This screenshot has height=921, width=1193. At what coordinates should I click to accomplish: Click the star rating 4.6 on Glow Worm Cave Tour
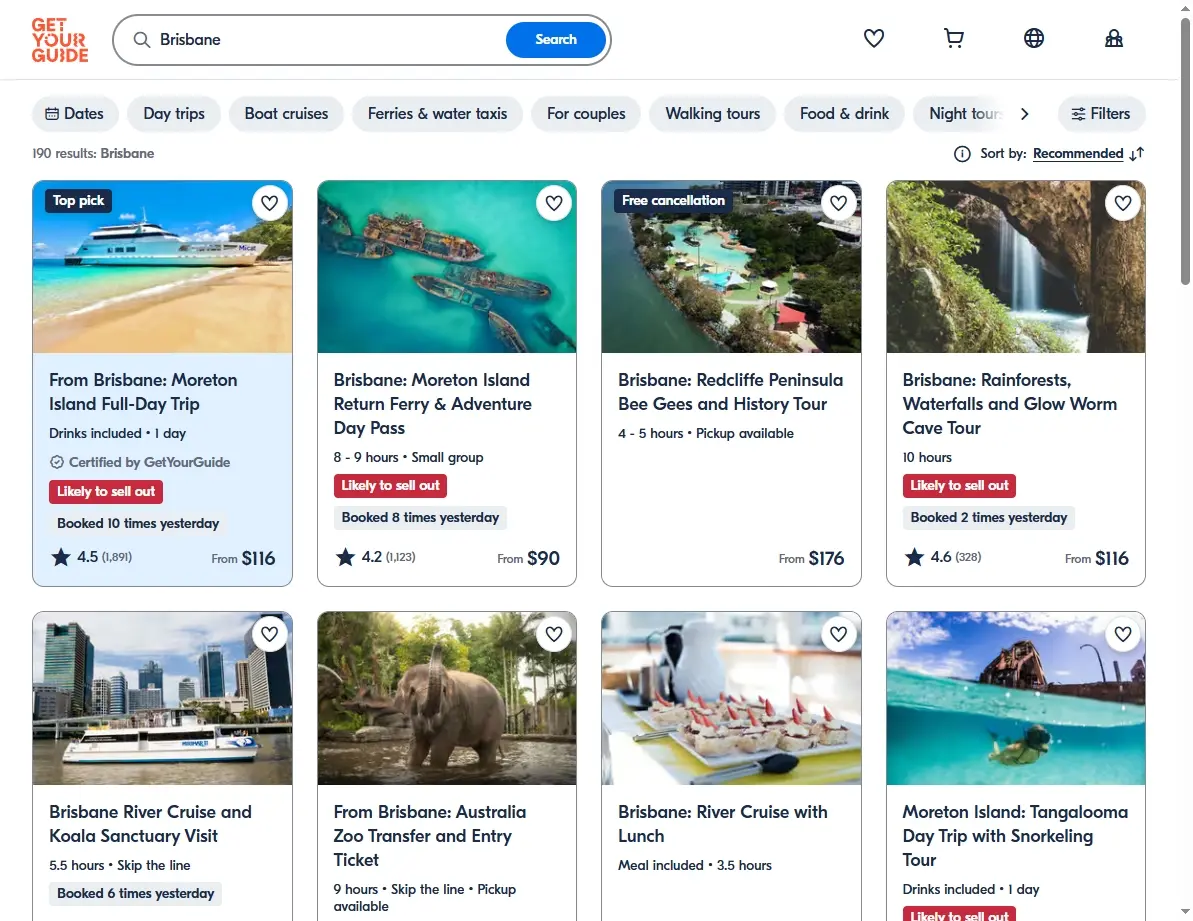click(943, 557)
